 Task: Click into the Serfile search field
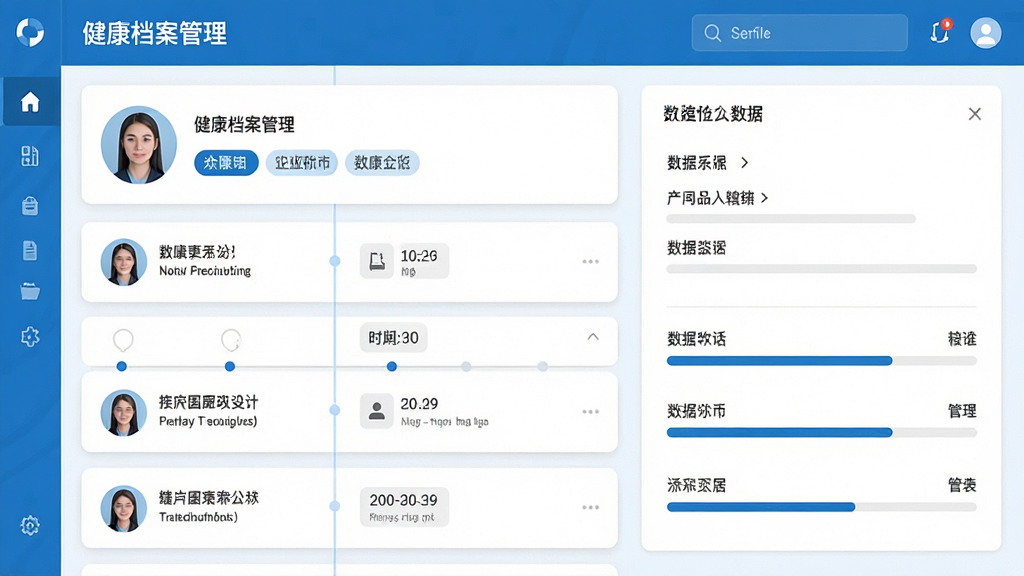[799, 33]
